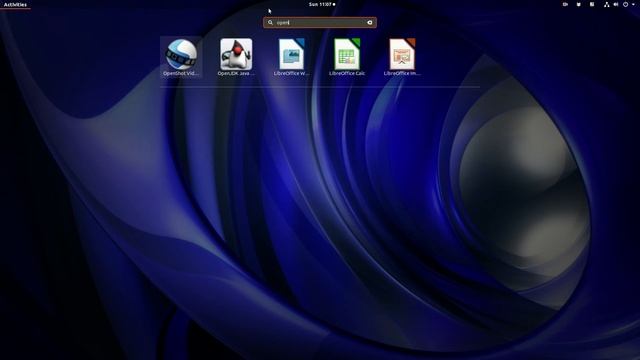Open LibreOffice Calc spreadsheet app
This screenshot has width=640, height=360.
(347, 57)
